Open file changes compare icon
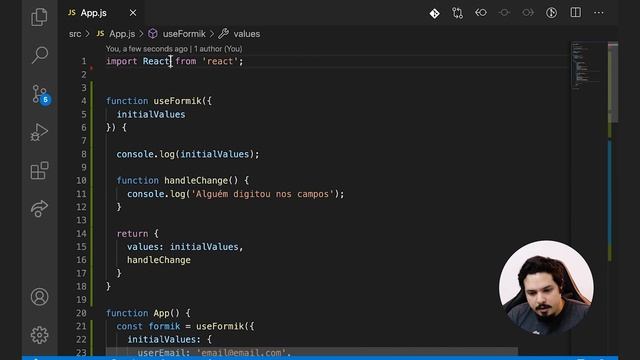Viewport: 640px width, 360px height. (458, 13)
